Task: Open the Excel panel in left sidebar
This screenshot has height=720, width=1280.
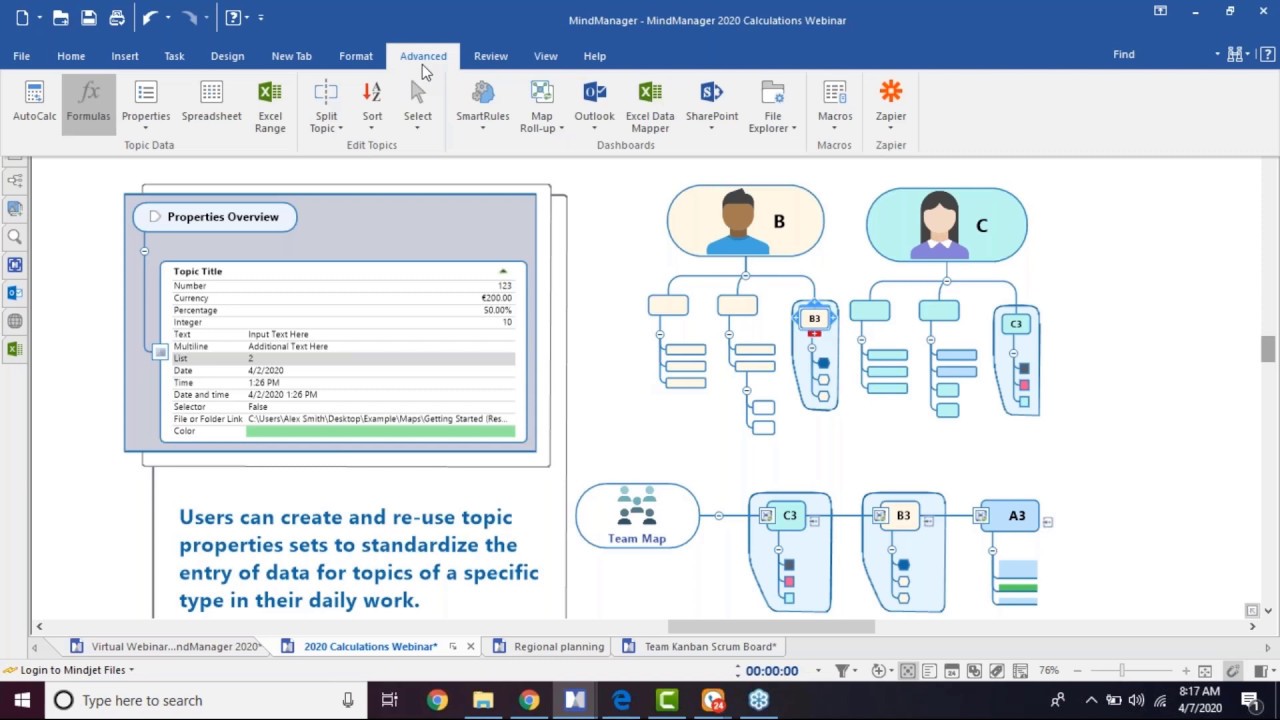Action: [x=15, y=349]
